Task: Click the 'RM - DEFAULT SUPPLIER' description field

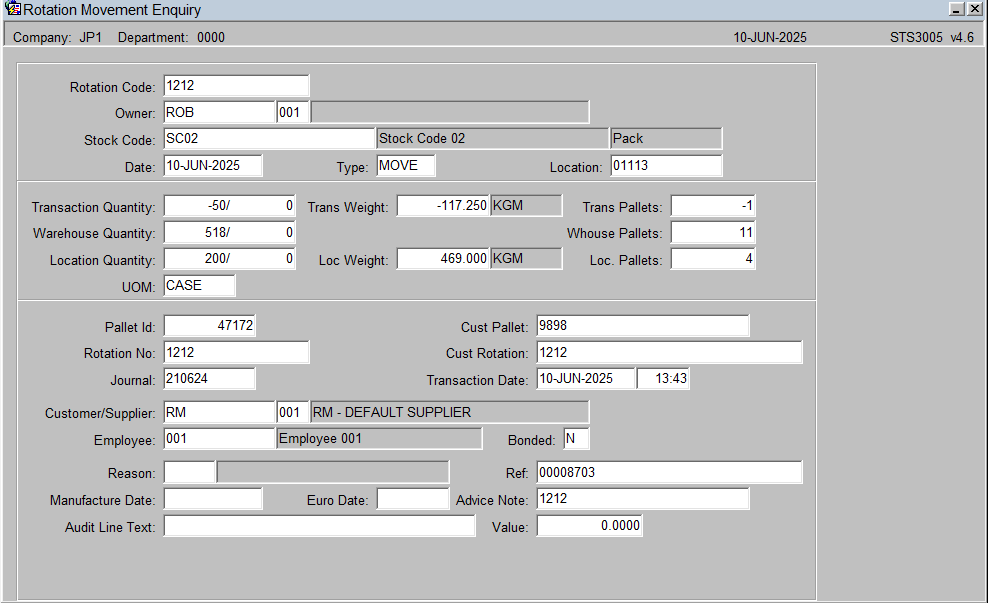Action: pos(450,413)
